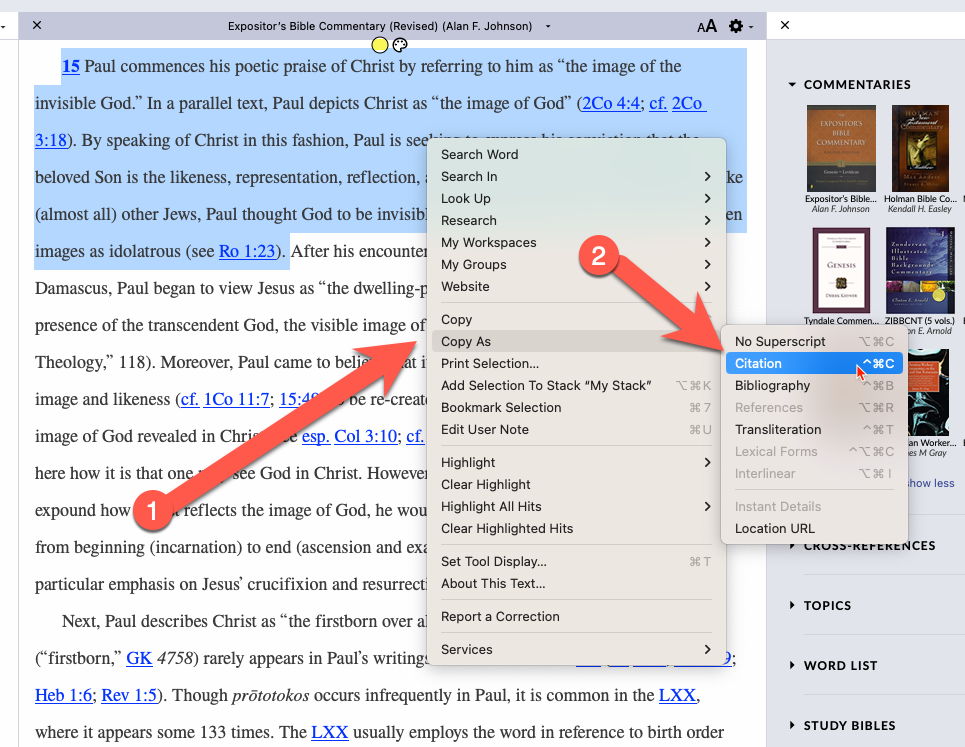Follow the Ro 1:23 verse link
This screenshot has width=965, height=747.
pyautogui.click(x=247, y=251)
